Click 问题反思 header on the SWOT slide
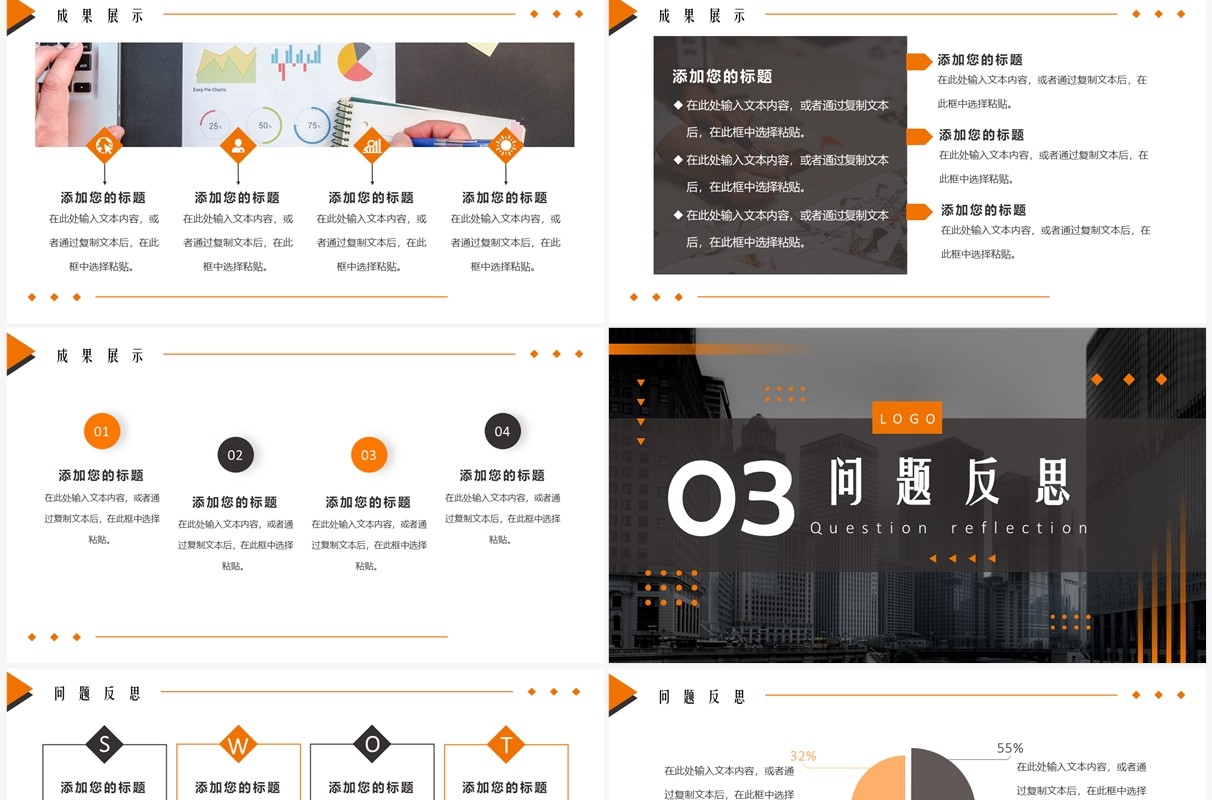Screen dimensions: 1212x800 pyautogui.click(x=98, y=693)
